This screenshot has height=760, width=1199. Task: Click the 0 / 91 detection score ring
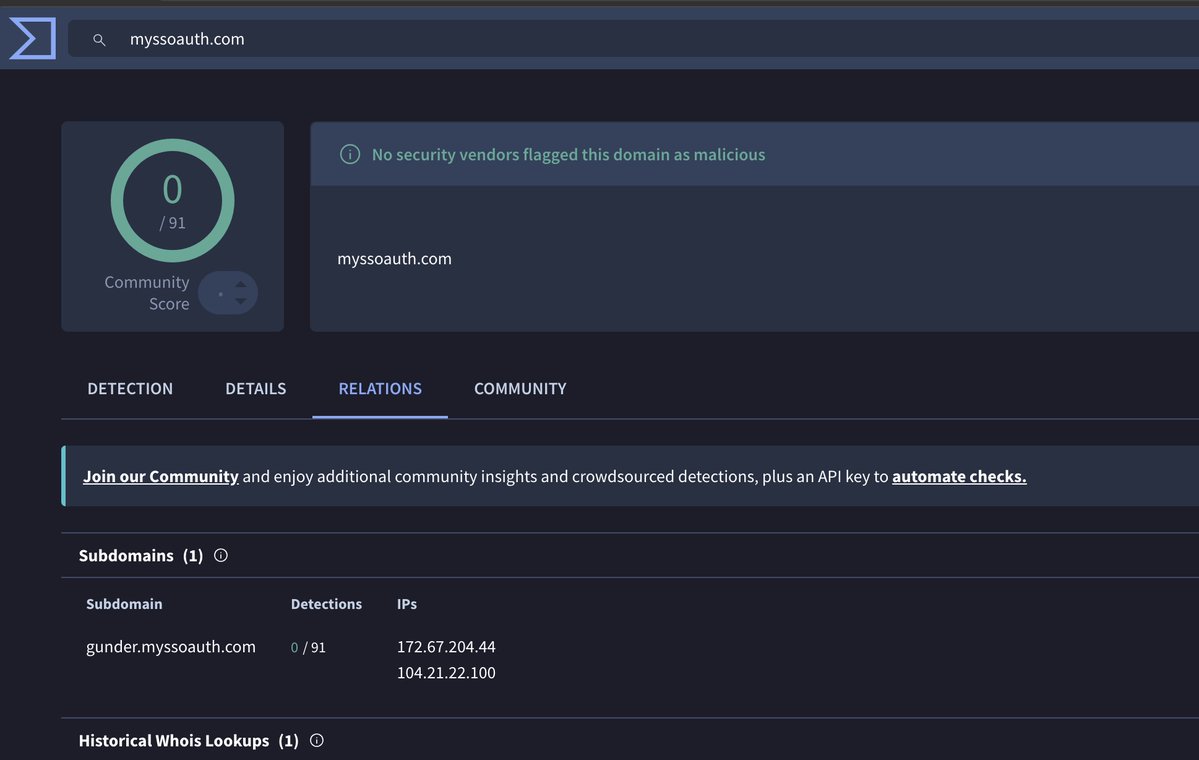(172, 200)
